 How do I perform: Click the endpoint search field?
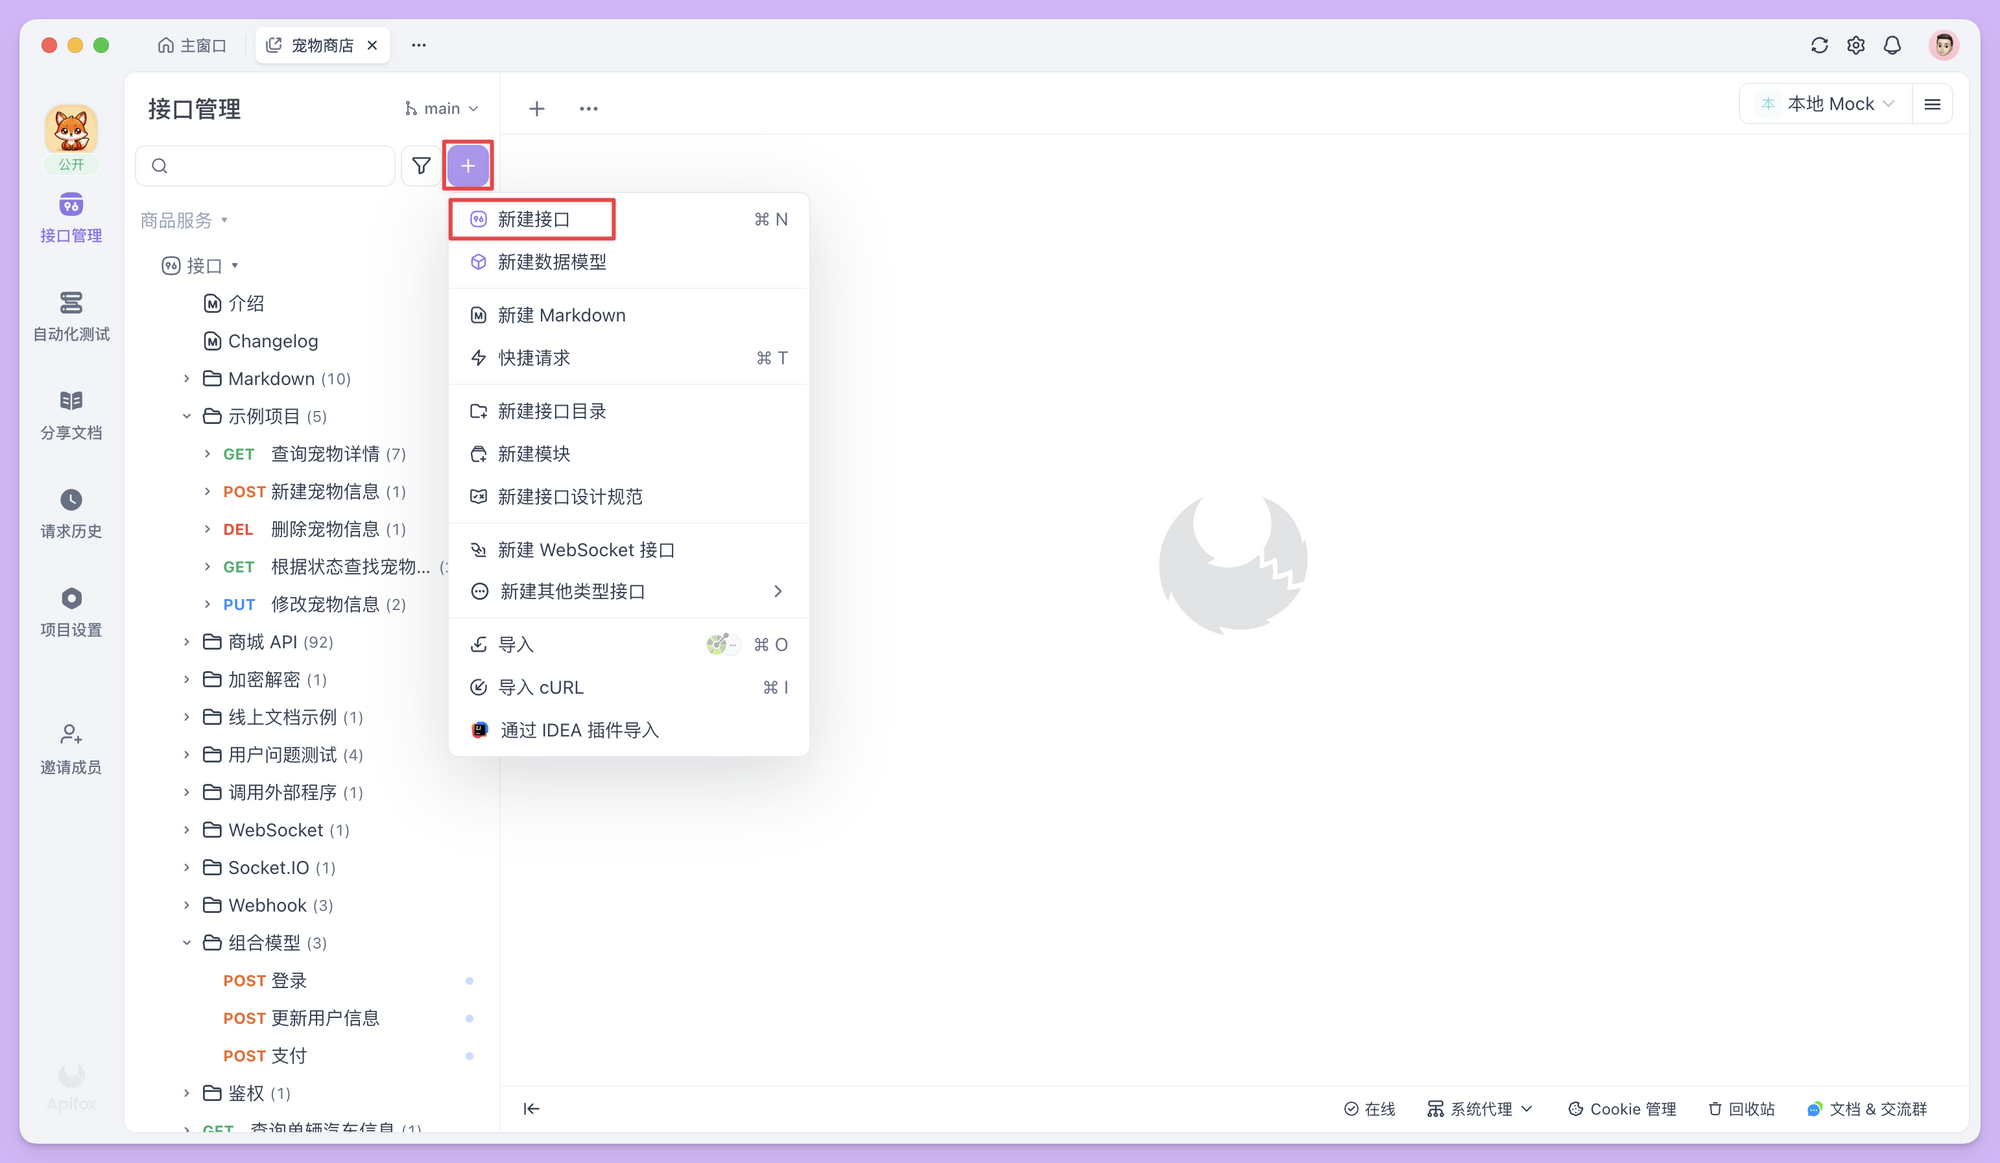pos(265,165)
